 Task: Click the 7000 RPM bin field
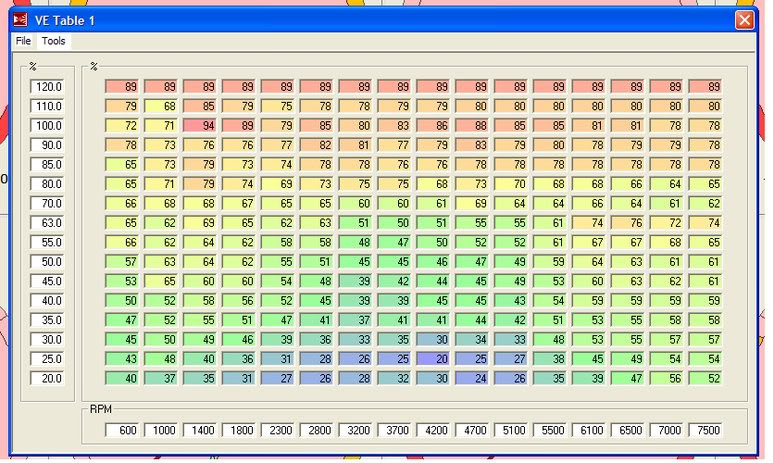667,430
